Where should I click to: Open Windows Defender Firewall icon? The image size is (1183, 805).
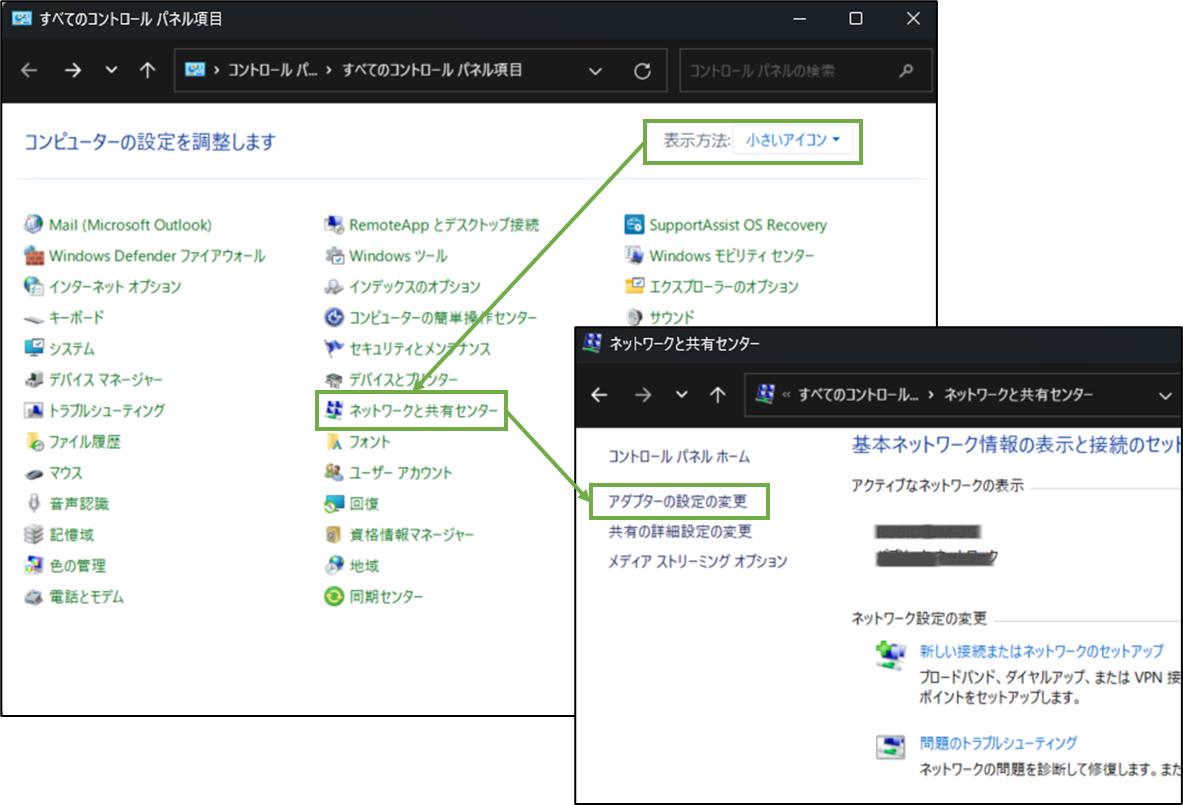point(33,256)
